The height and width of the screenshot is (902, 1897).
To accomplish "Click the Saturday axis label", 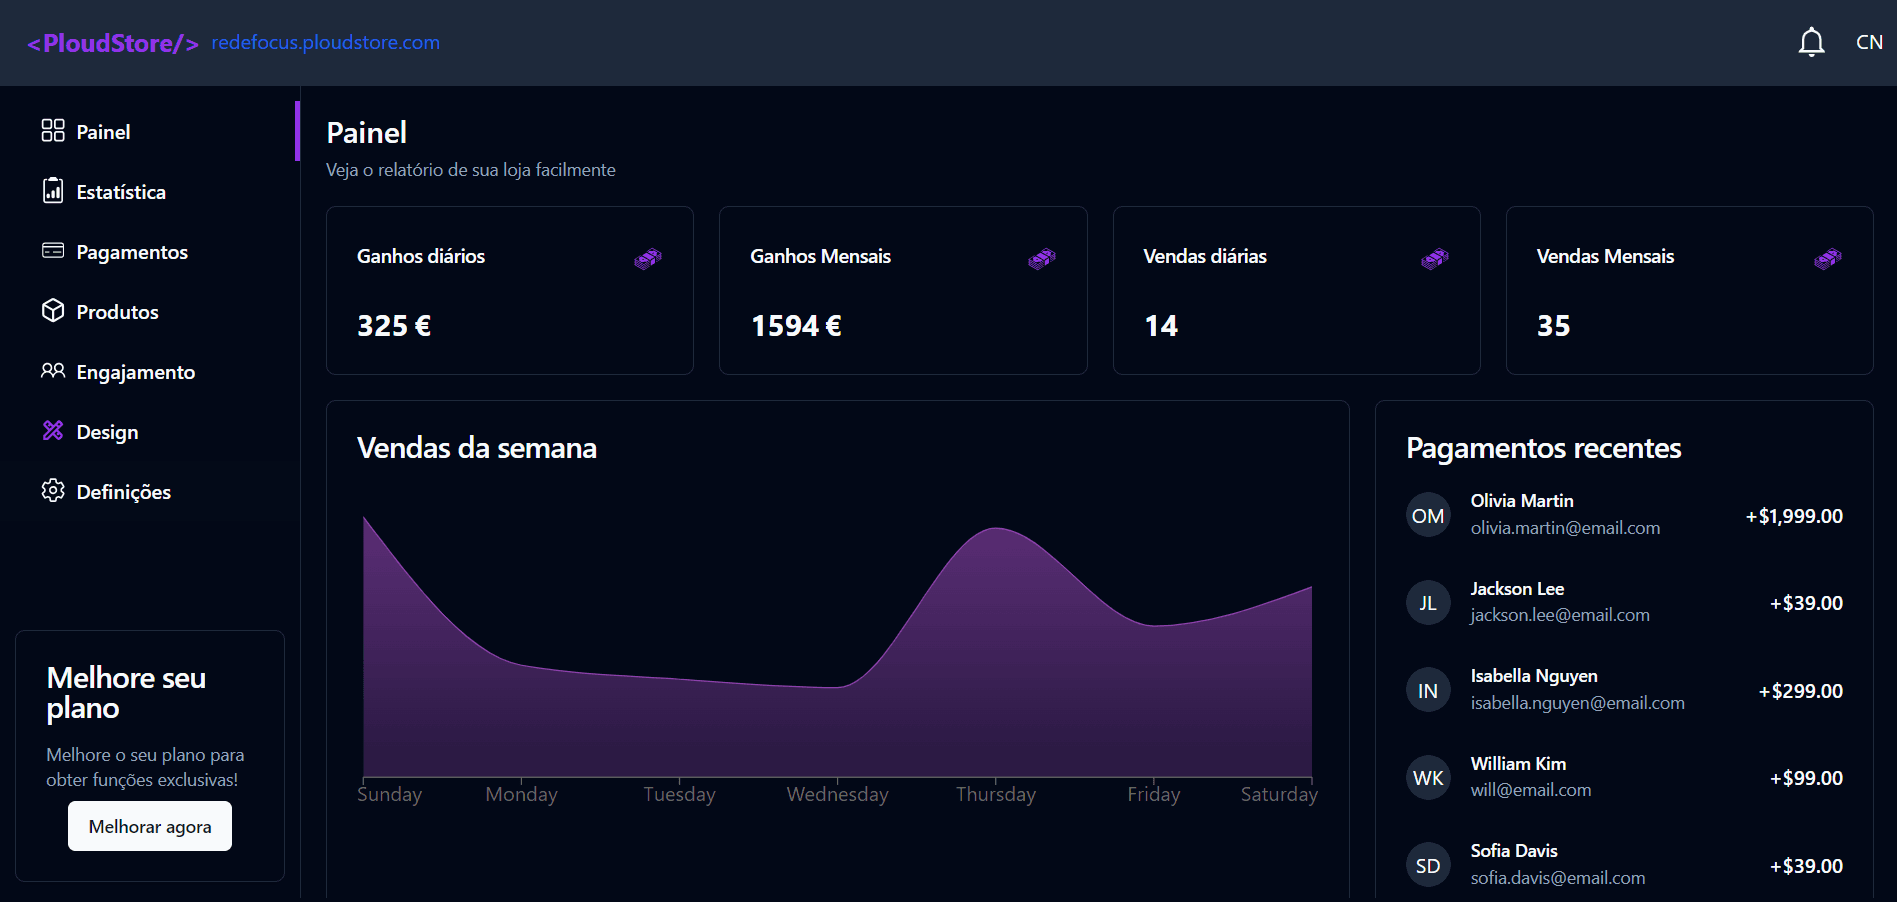I will pos(1279,794).
